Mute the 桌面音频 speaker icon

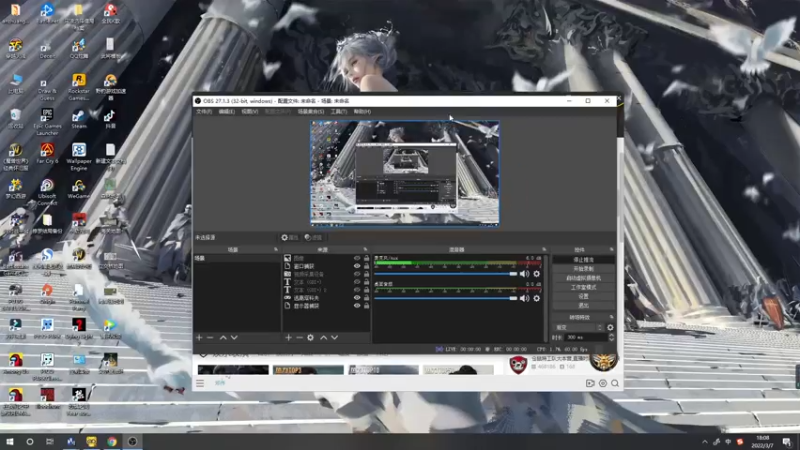pos(524,298)
